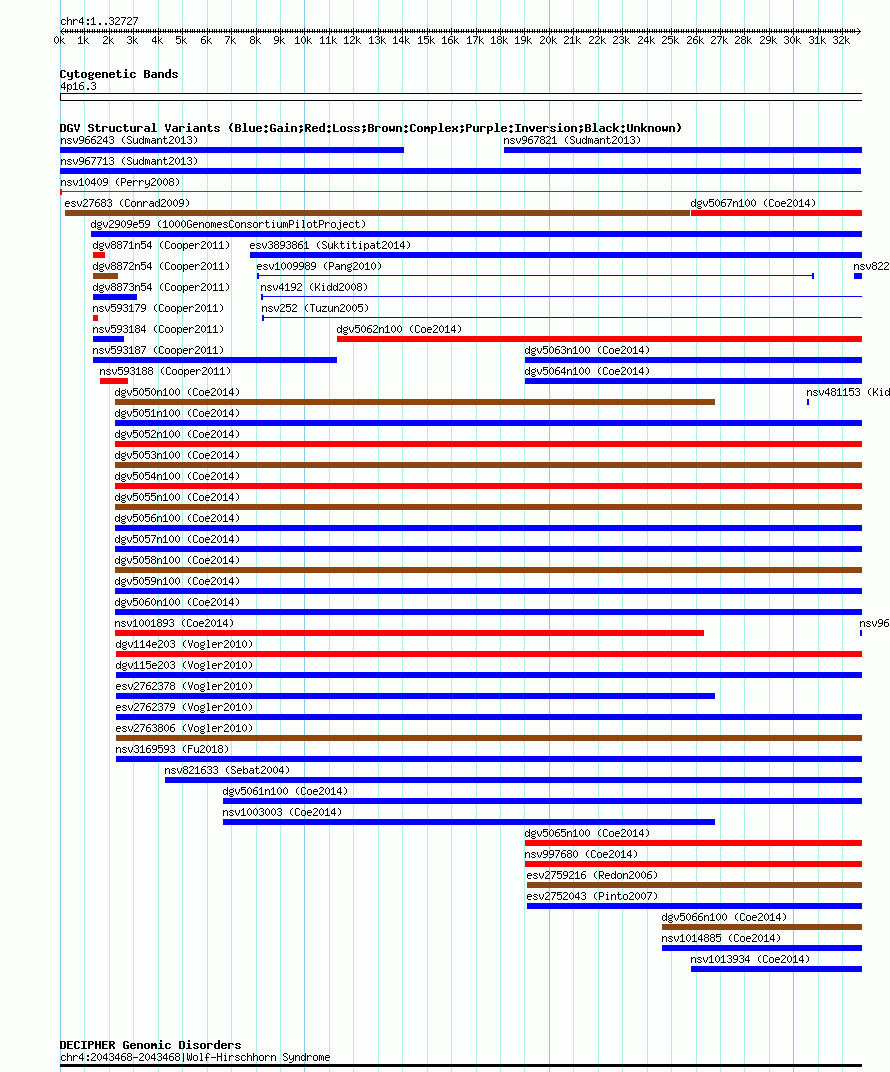890x1072 pixels.
Task: Open dgv5058n100 (Coe2014) label
Action: (177, 560)
